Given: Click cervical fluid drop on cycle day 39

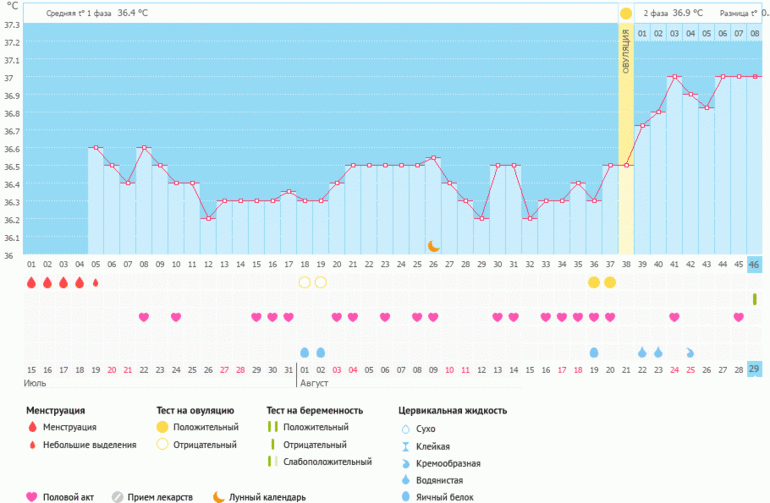Looking at the screenshot, I should tap(642, 352).
